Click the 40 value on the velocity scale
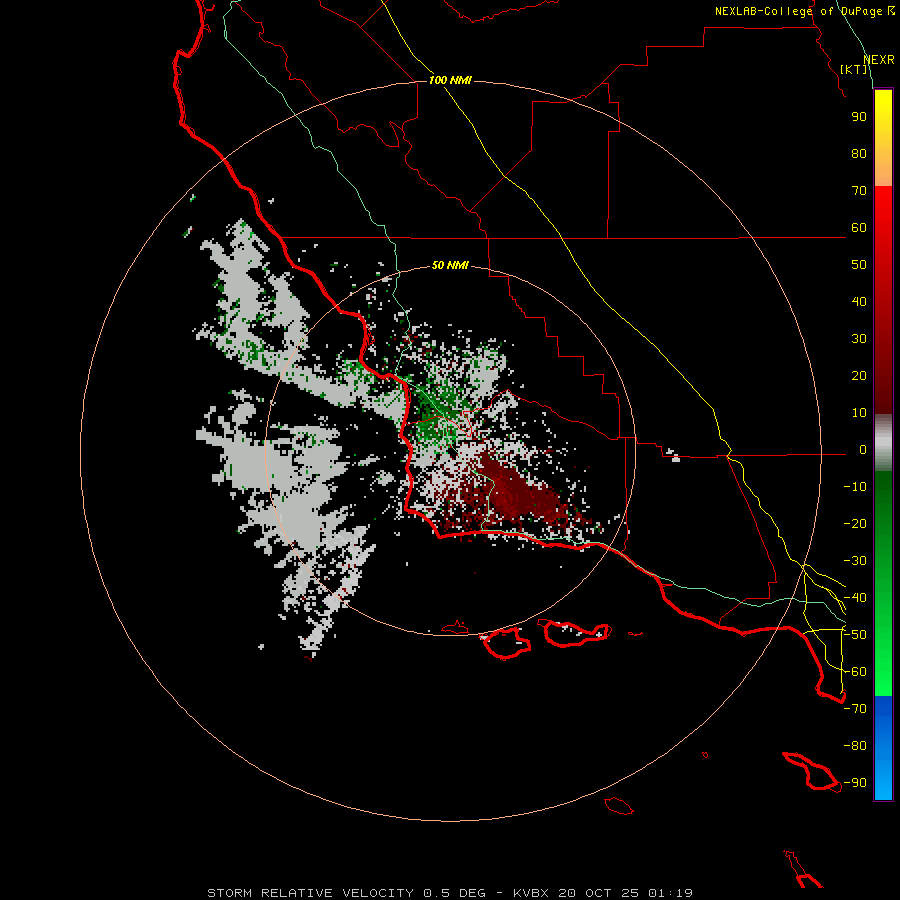The width and height of the screenshot is (900, 900). coord(859,302)
